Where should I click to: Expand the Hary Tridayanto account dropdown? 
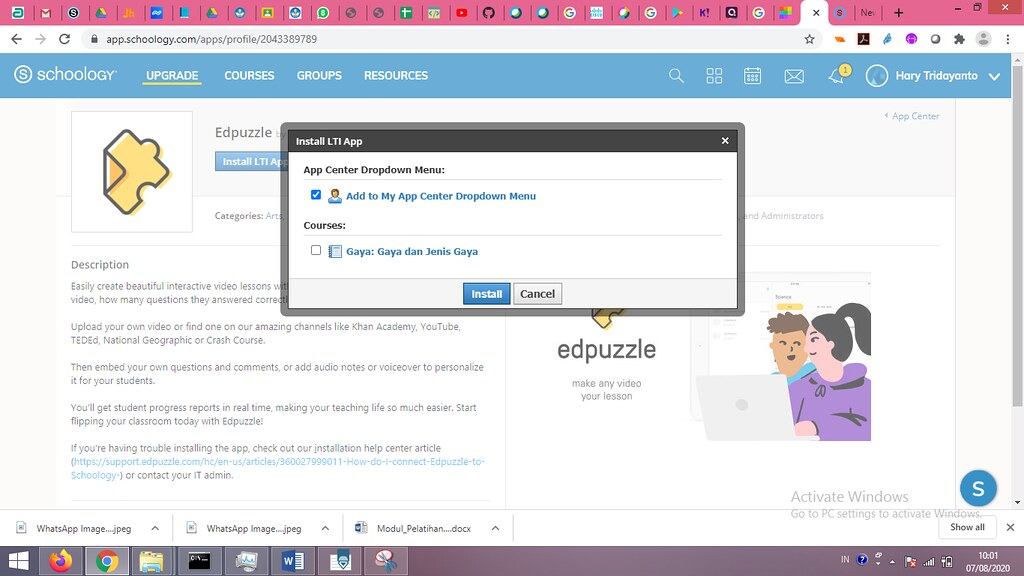[994, 76]
